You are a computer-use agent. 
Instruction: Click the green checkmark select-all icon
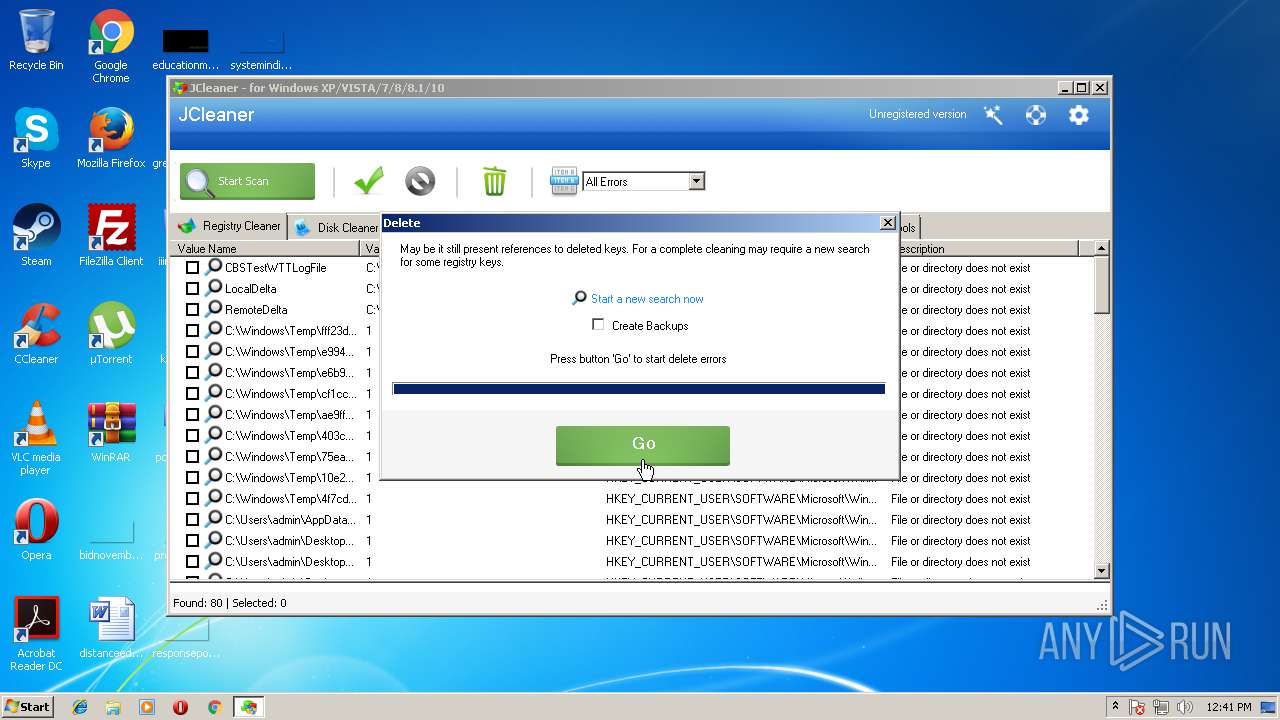click(x=369, y=181)
